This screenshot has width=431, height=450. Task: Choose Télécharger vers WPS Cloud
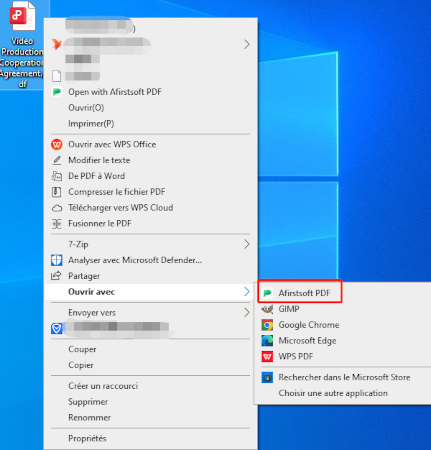click(x=150, y=208)
